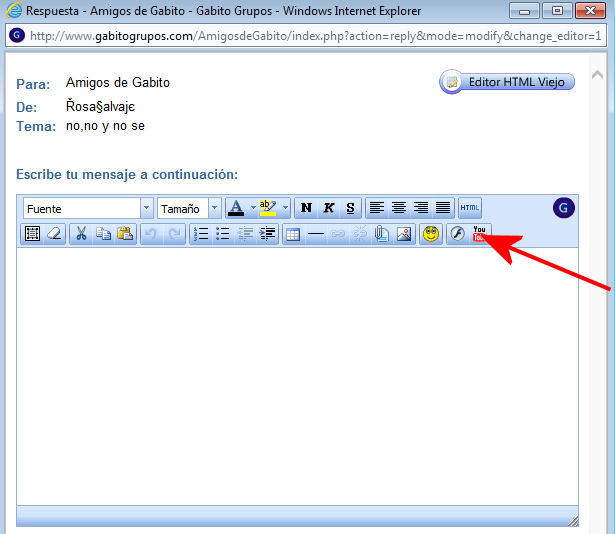Select the eraser remove formatting icon
The width and height of the screenshot is (615, 534).
(55, 234)
